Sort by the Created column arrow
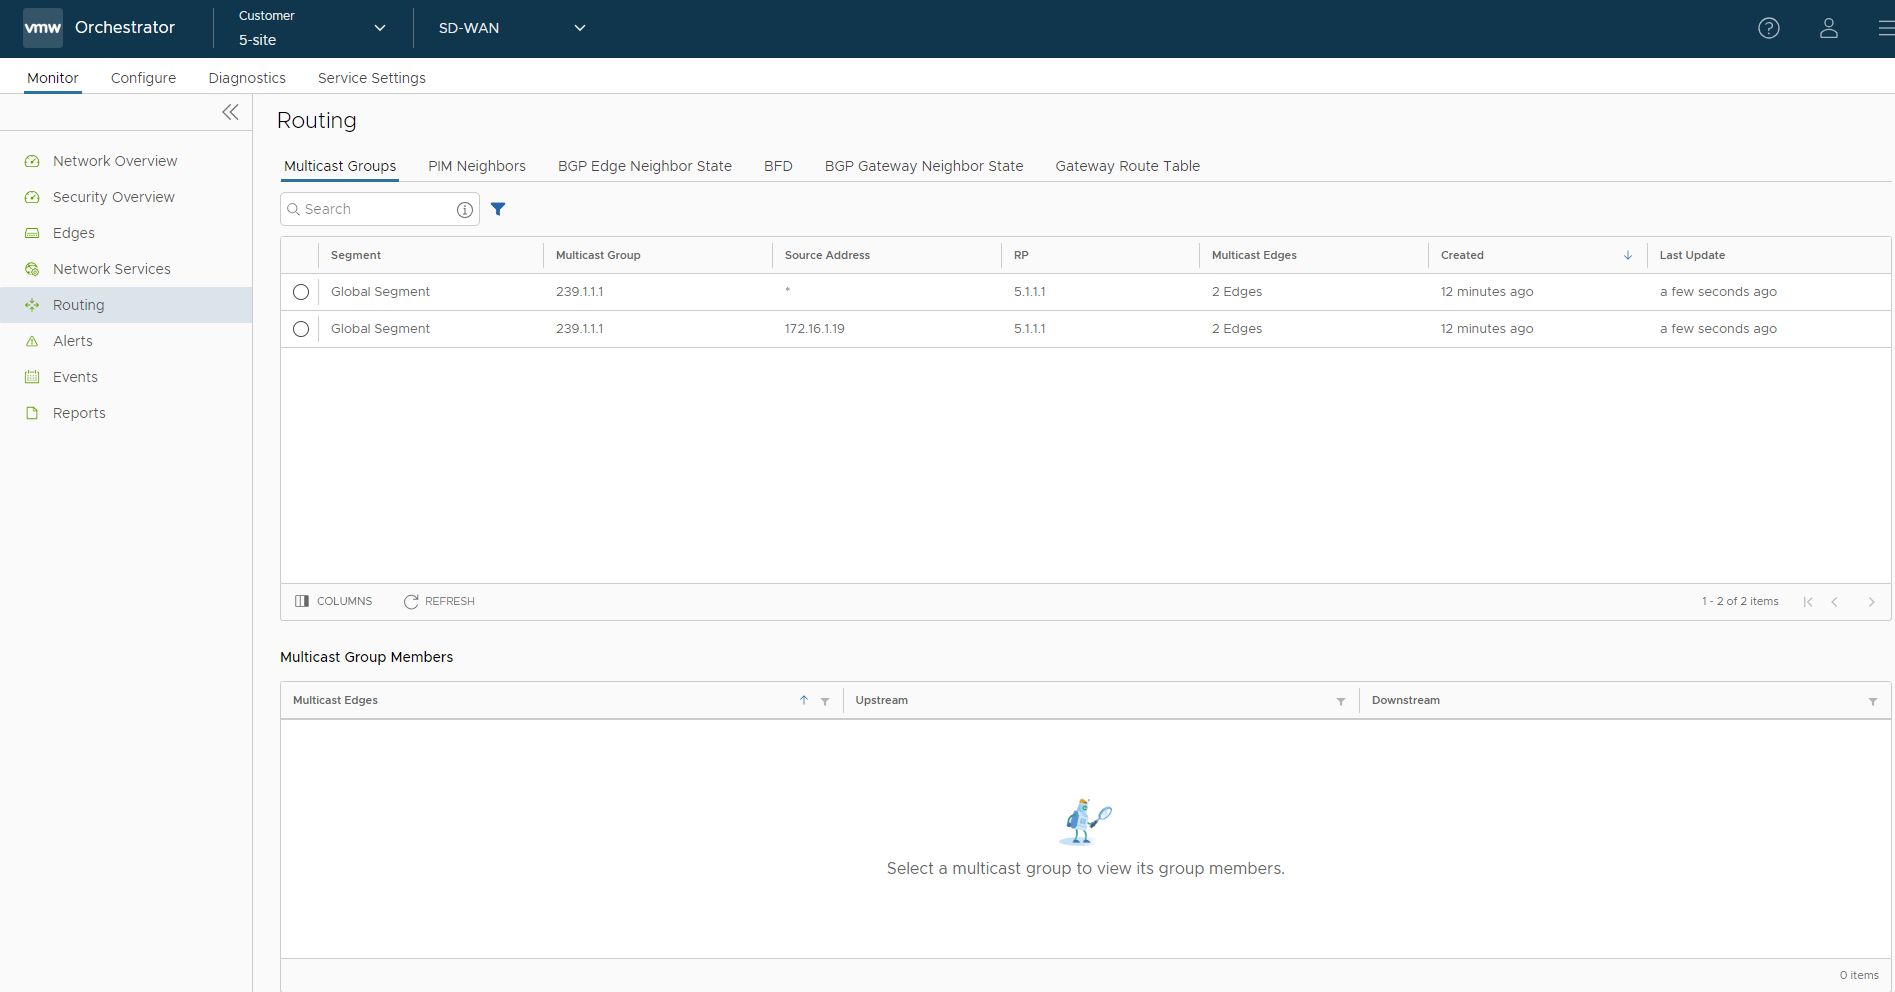The width and height of the screenshot is (1895, 992). (x=1627, y=255)
